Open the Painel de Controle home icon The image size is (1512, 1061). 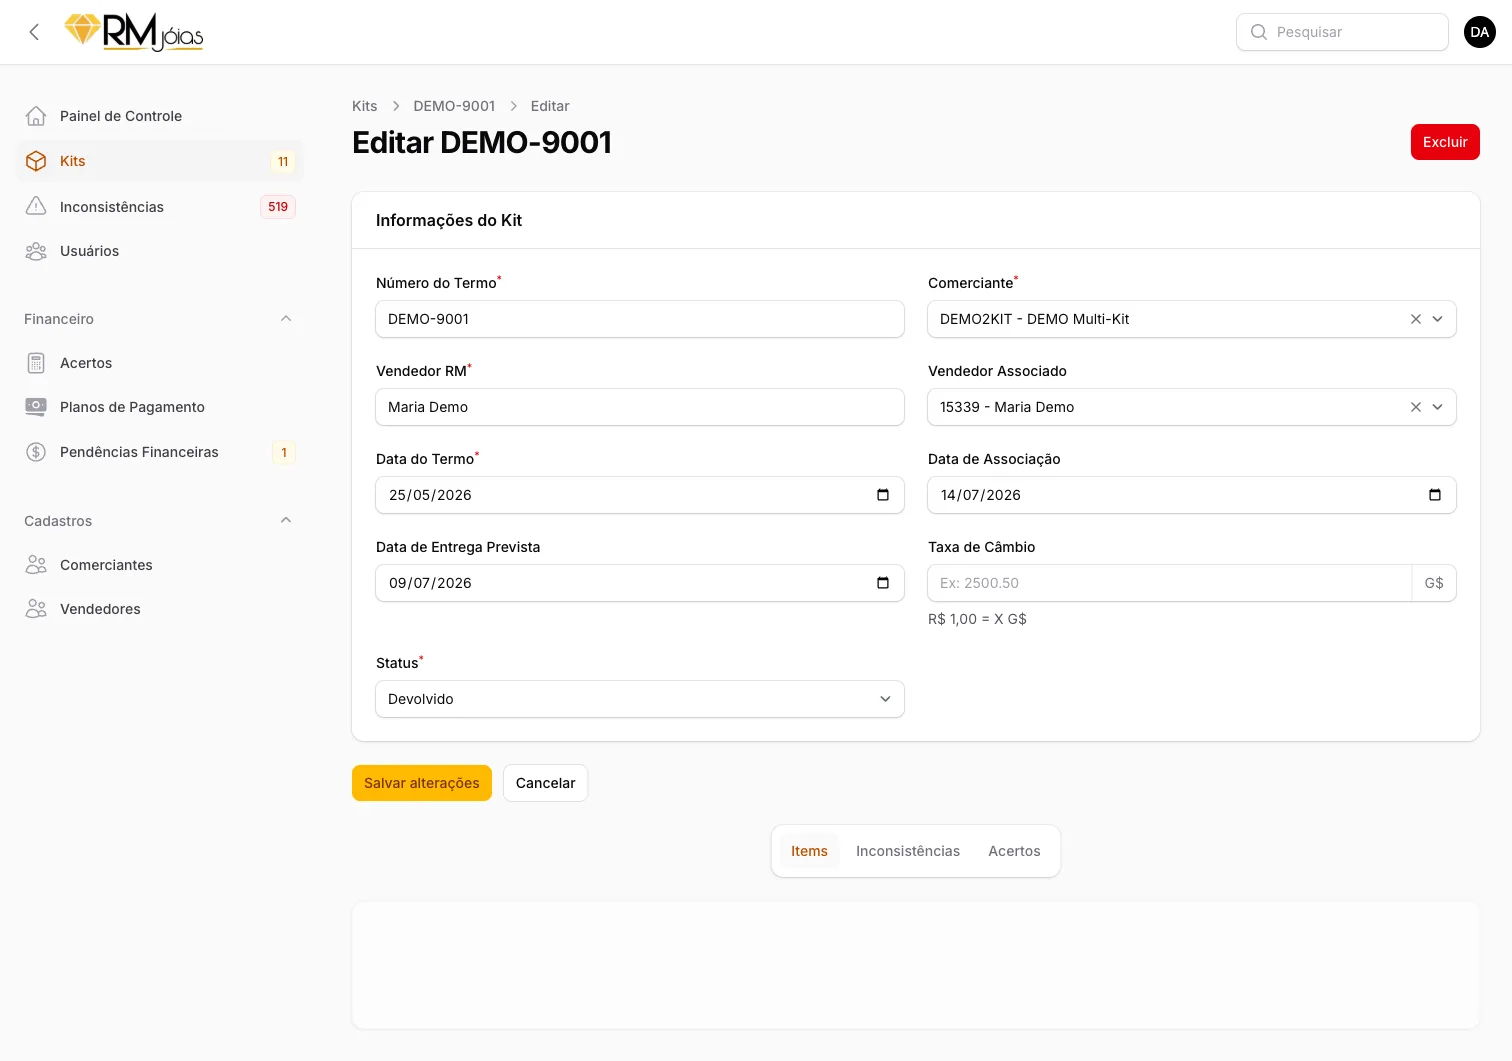[36, 116]
